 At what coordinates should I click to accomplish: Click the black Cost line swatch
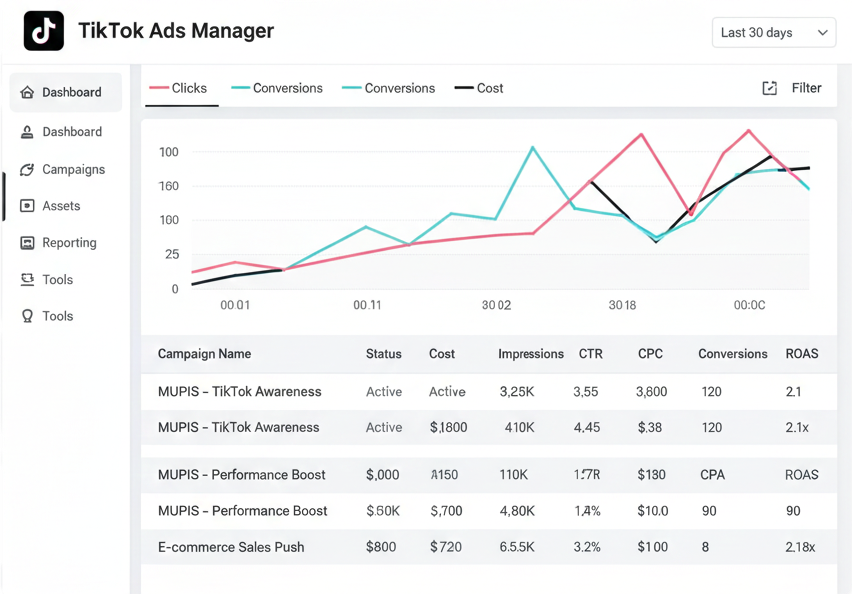tap(464, 88)
